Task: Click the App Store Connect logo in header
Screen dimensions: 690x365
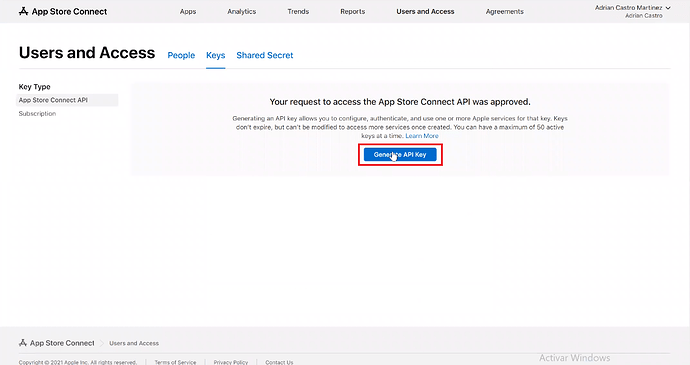Action: 63,11
